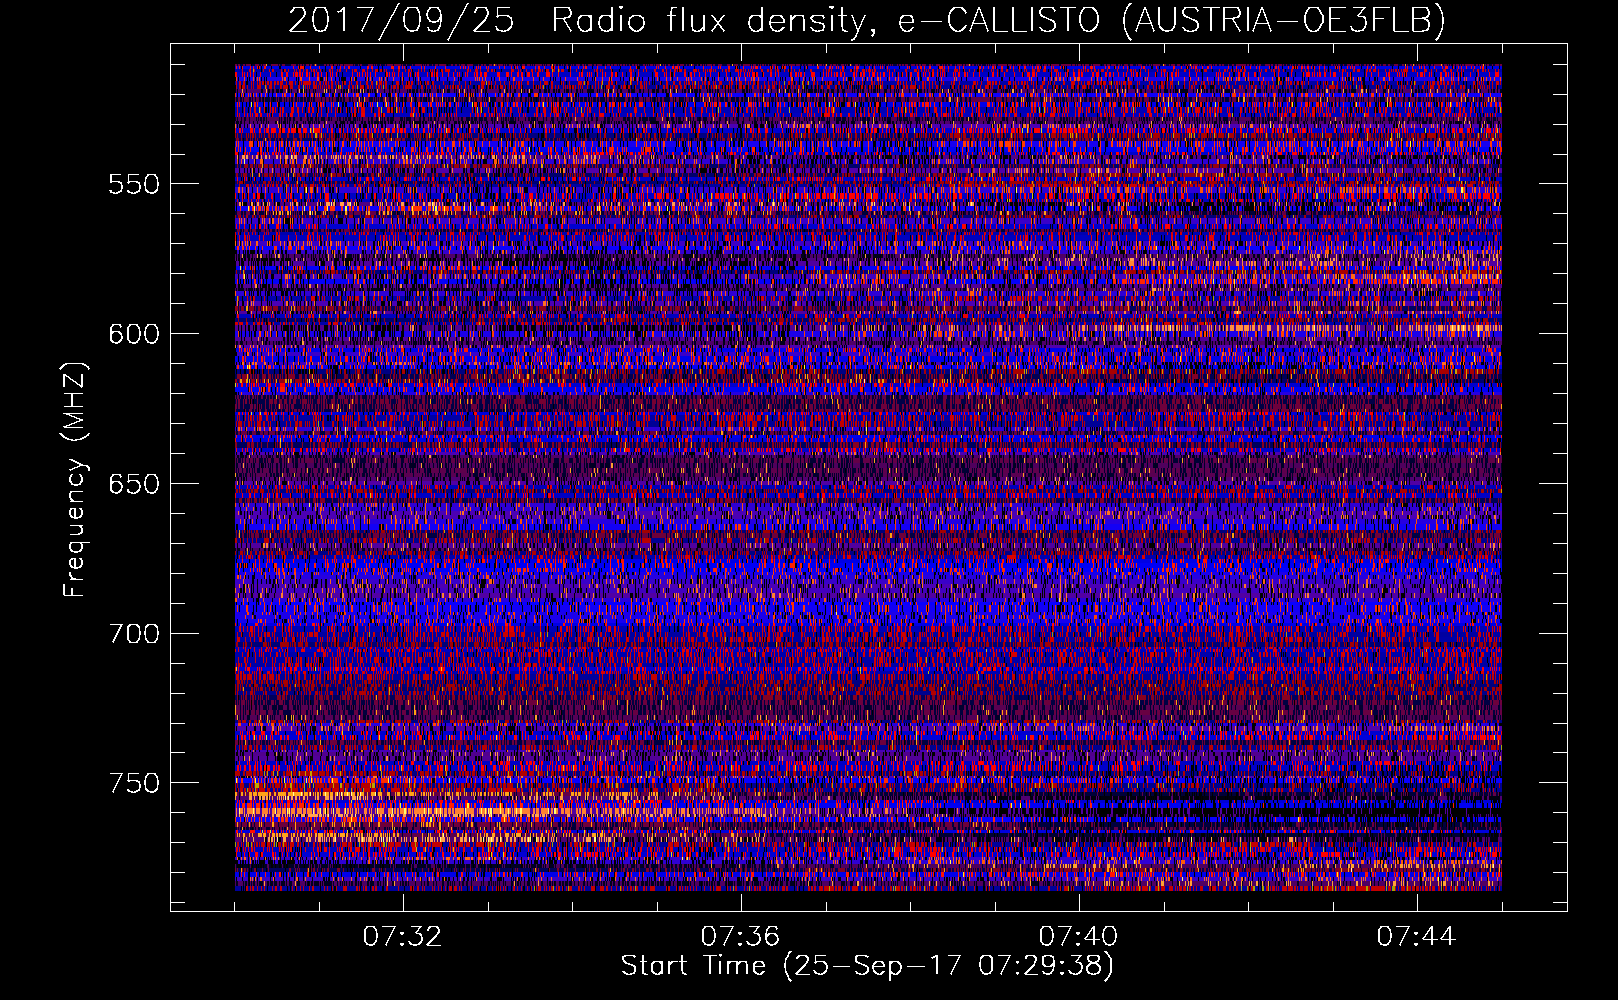Click the 07:32 time tick label
Screen dimensions: 1618x1000
click(402, 937)
